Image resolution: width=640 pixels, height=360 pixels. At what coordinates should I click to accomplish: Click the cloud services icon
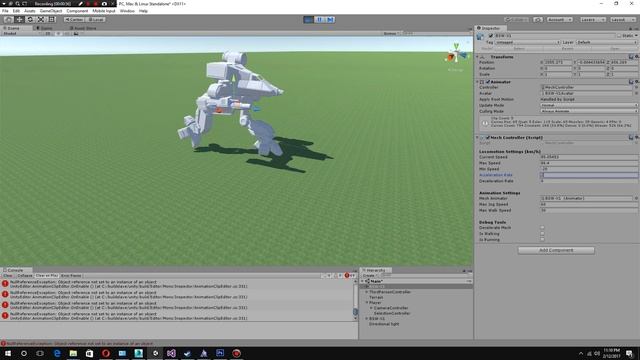(538, 20)
